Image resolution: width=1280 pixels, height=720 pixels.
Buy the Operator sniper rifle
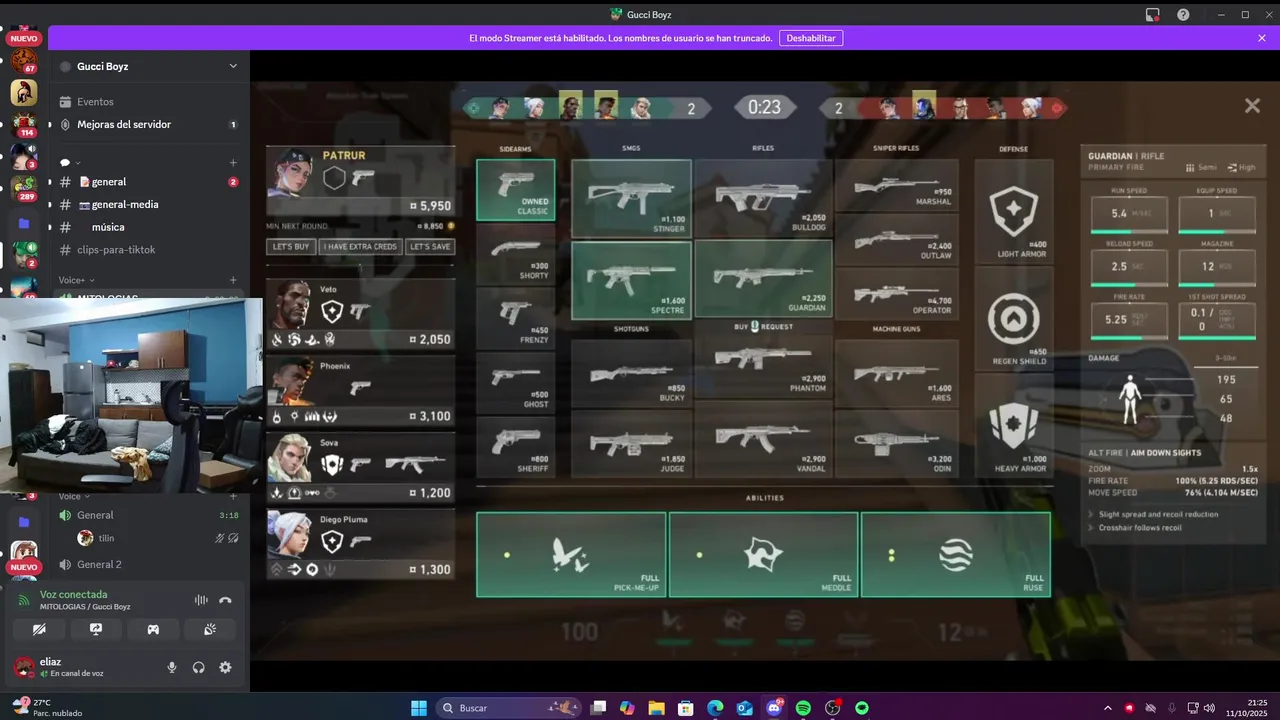click(x=896, y=294)
